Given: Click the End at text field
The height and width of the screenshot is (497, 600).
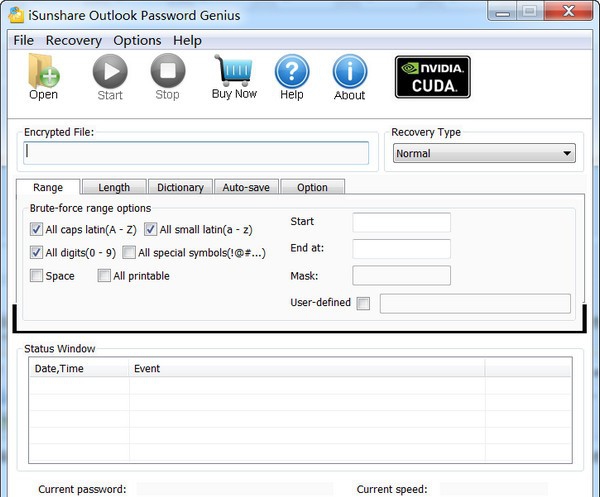Looking at the screenshot, I should click(x=401, y=249).
